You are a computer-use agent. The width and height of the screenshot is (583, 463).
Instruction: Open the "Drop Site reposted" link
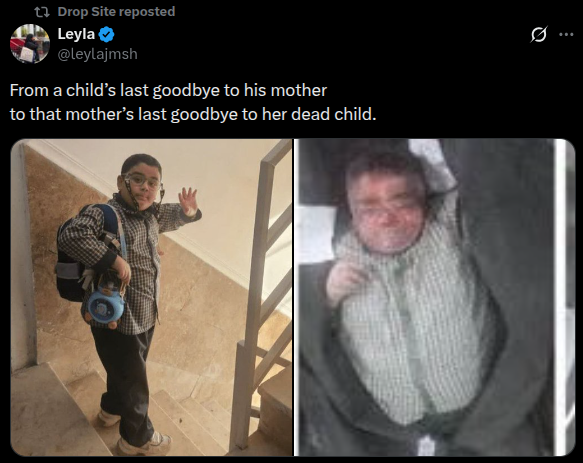click(x=116, y=12)
